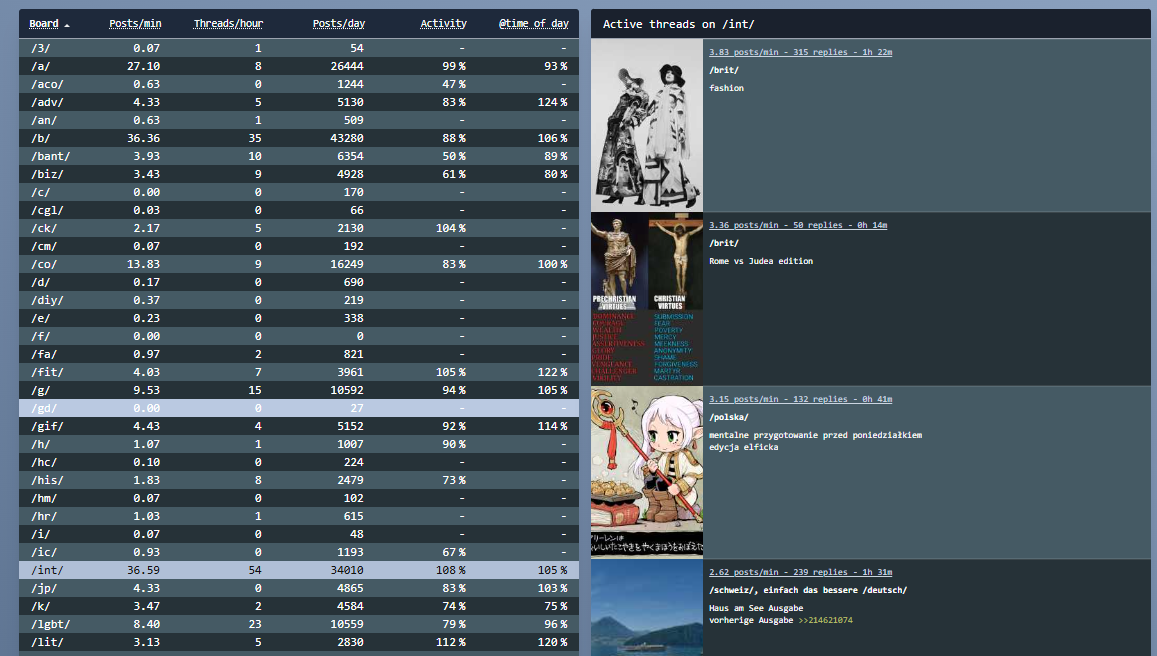
Task: Select the /c/ board row
Action: tap(299, 192)
